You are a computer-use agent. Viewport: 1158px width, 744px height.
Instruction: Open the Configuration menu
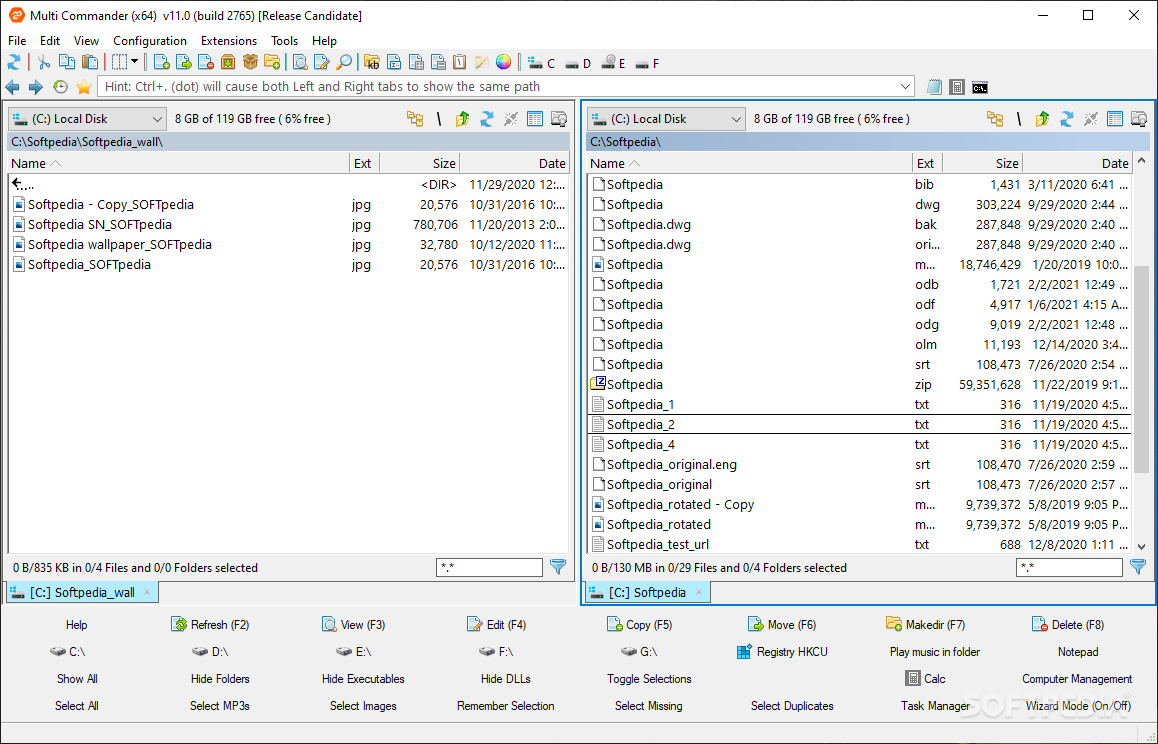(x=150, y=41)
